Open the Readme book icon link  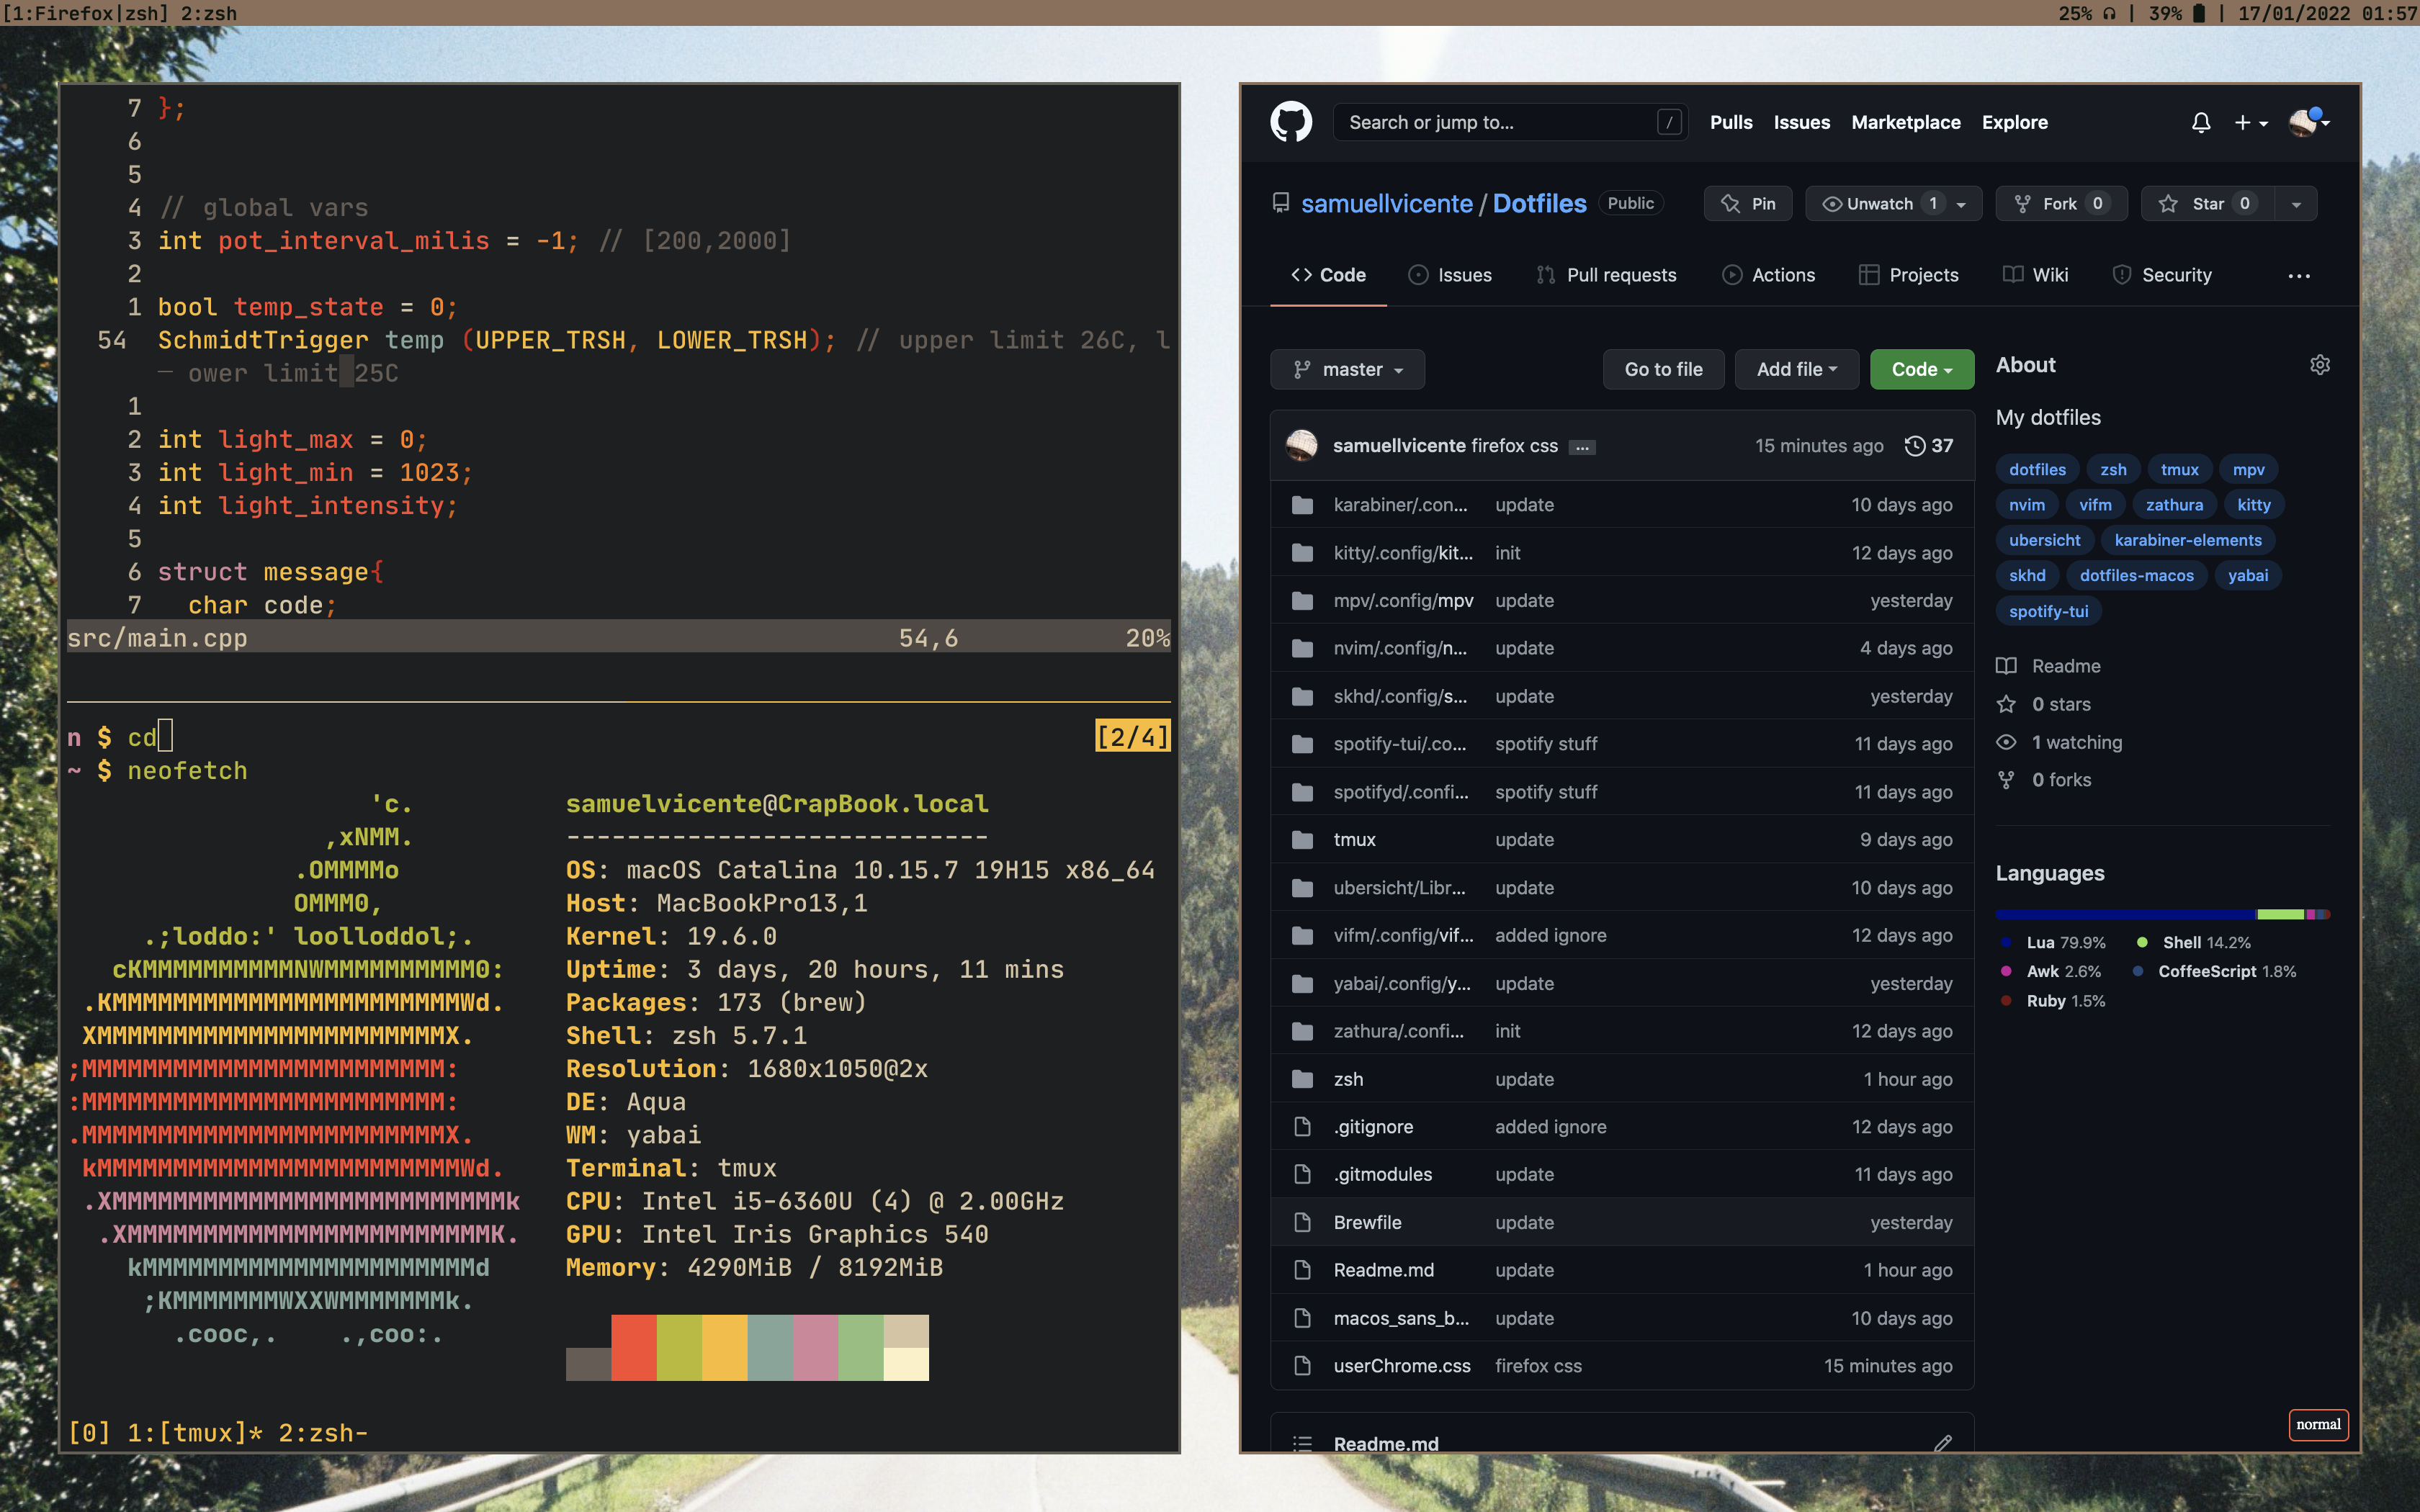coord(2006,666)
